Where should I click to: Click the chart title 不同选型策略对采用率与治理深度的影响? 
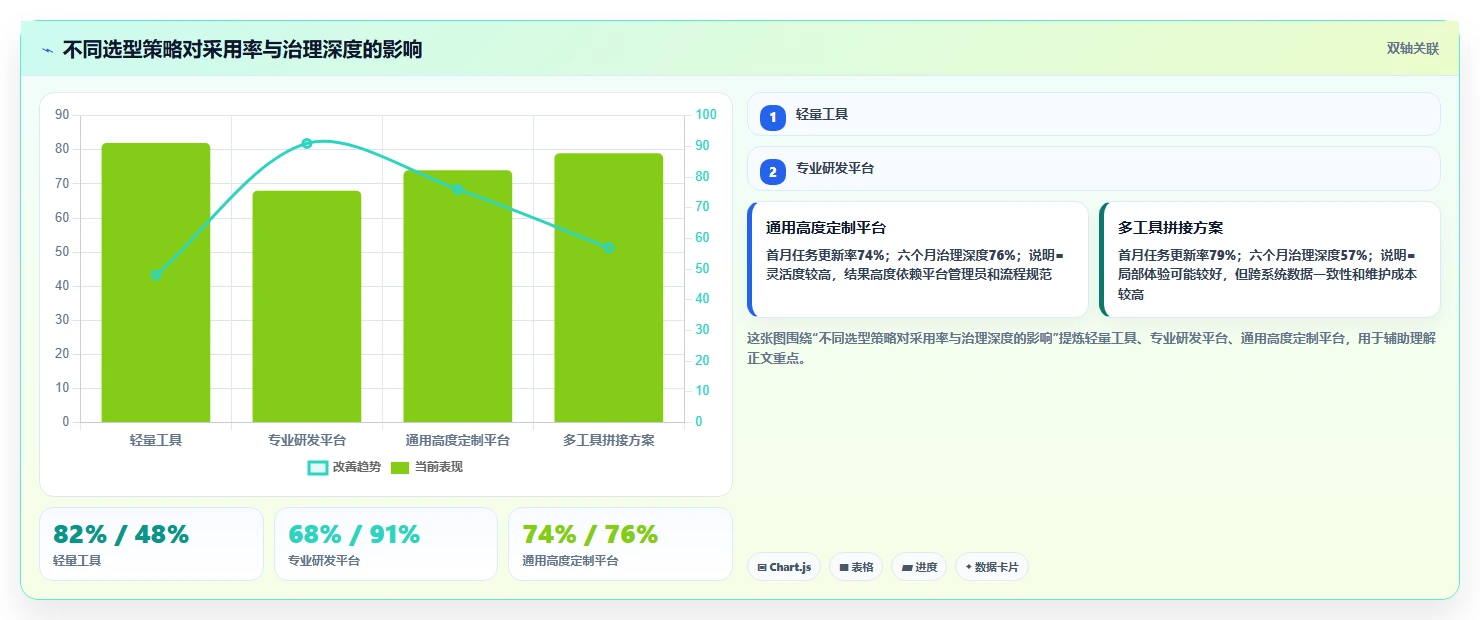[x=242, y=49]
